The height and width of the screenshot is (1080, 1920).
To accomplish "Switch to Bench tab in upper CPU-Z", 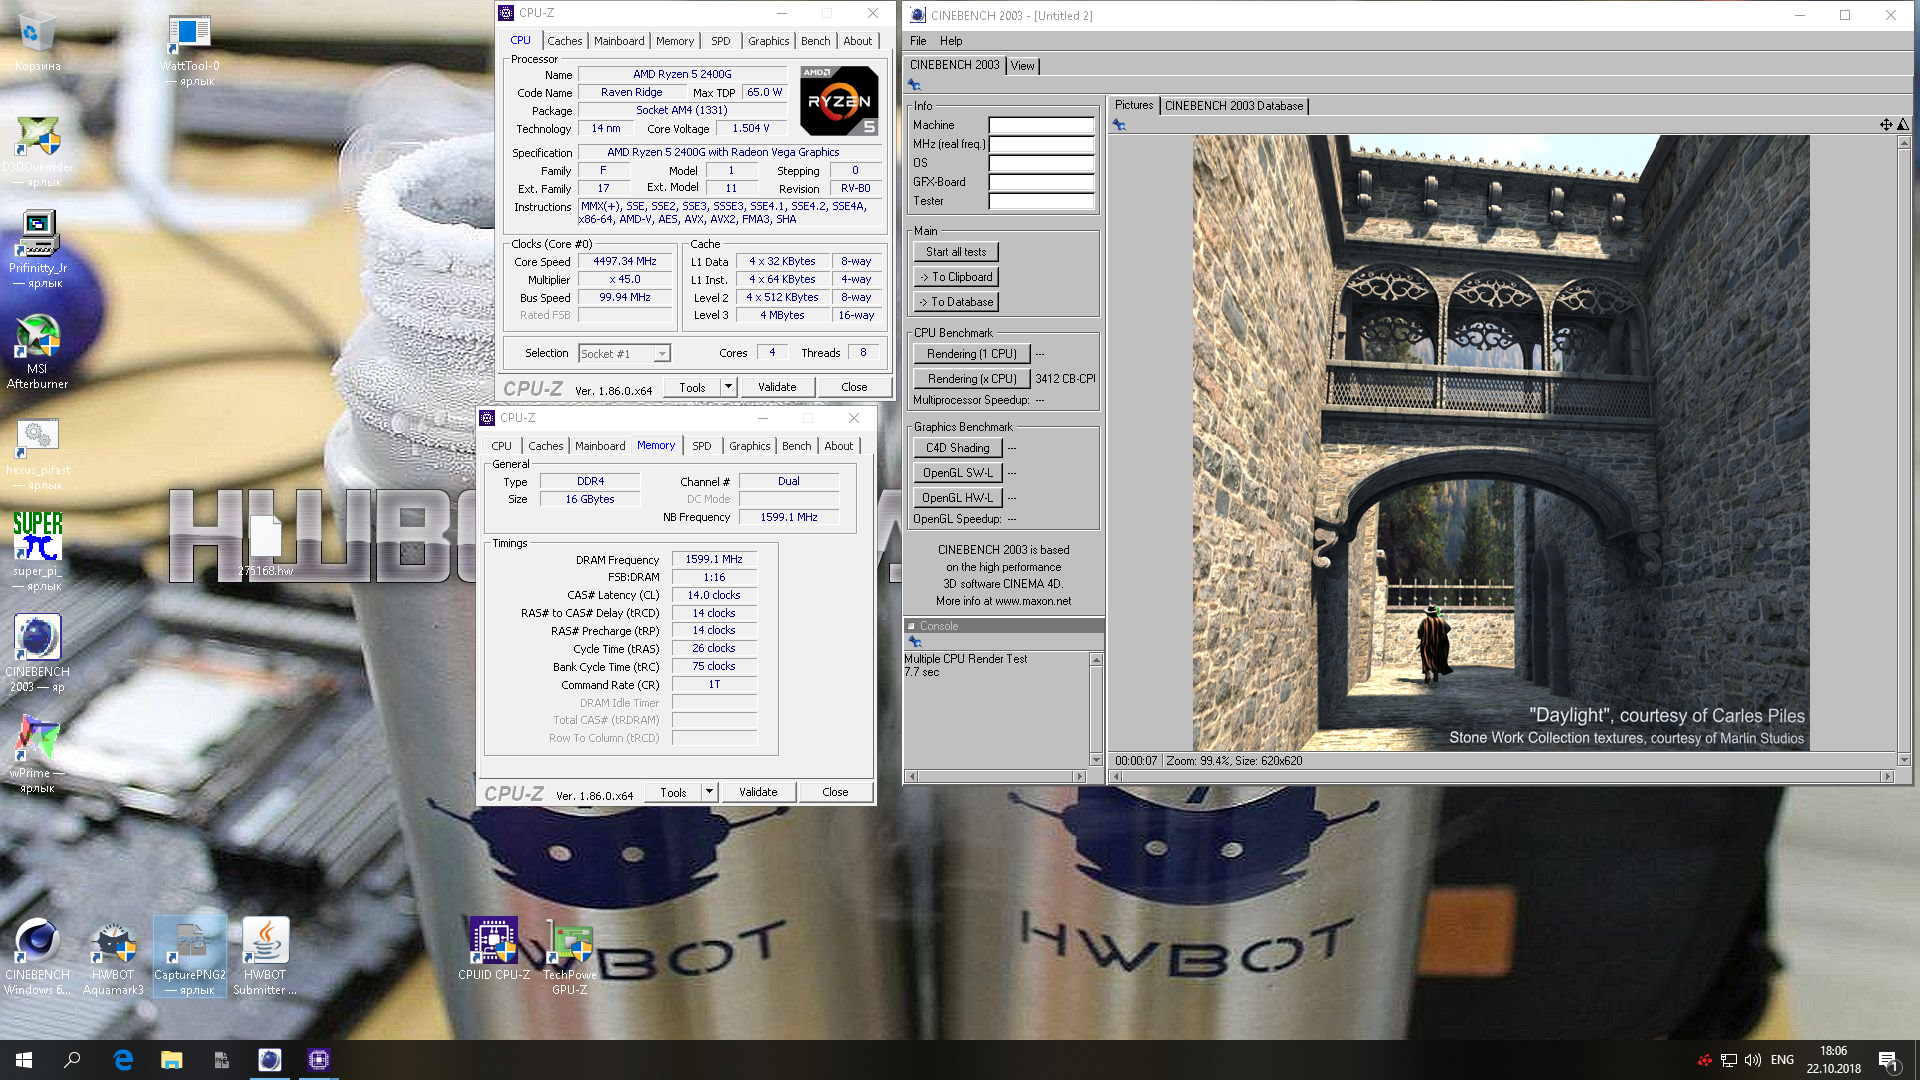I will 816,41.
